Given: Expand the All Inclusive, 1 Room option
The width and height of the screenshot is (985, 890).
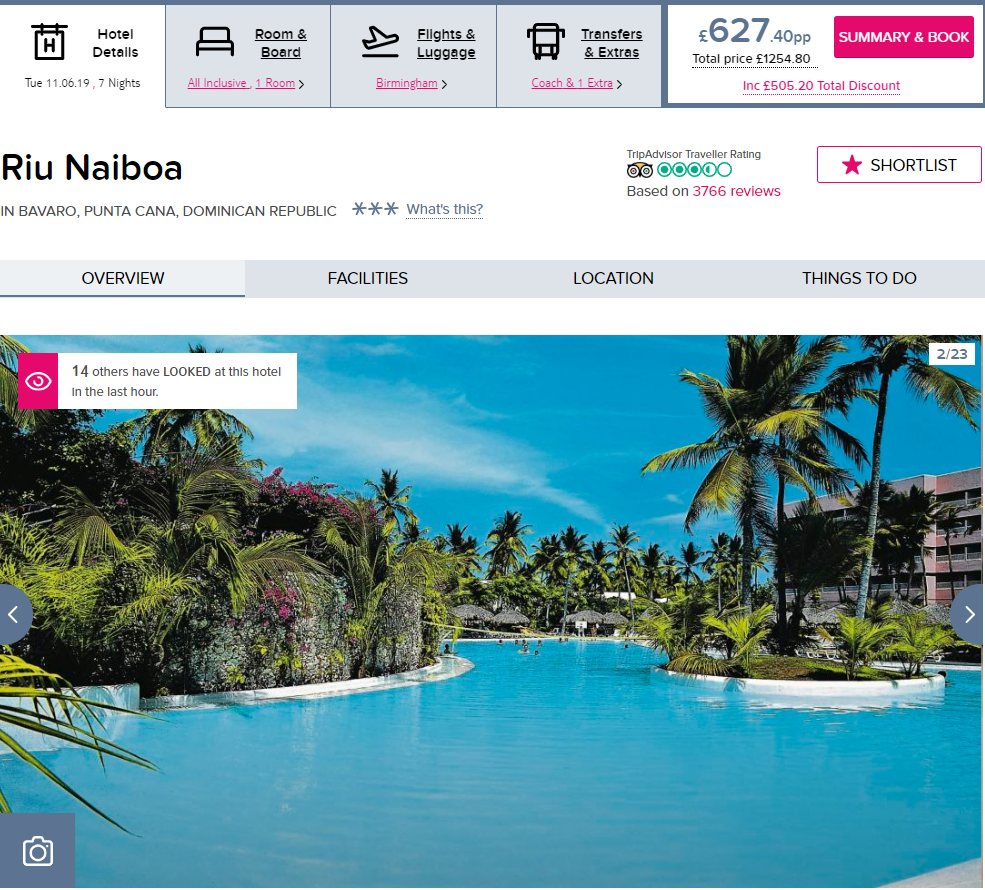Looking at the screenshot, I should 246,83.
